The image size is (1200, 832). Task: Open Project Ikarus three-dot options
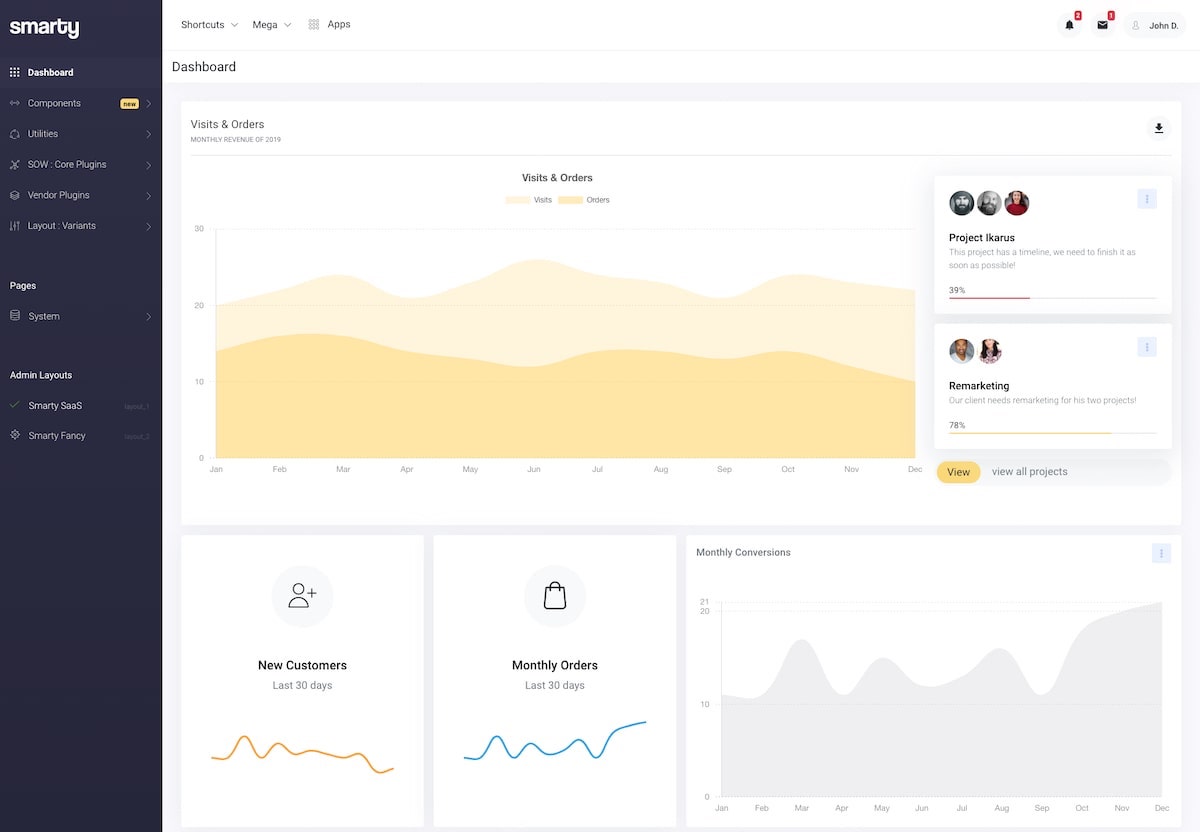coord(1146,199)
